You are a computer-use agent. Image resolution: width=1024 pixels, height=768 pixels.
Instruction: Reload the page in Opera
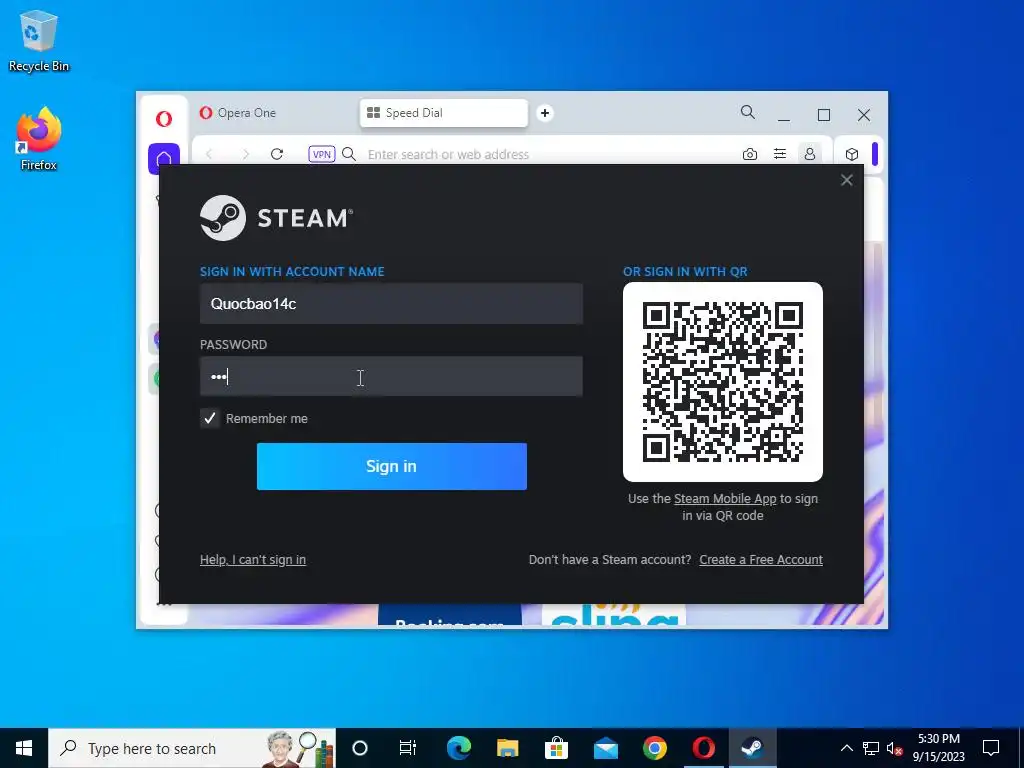pyautogui.click(x=277, y=154)
